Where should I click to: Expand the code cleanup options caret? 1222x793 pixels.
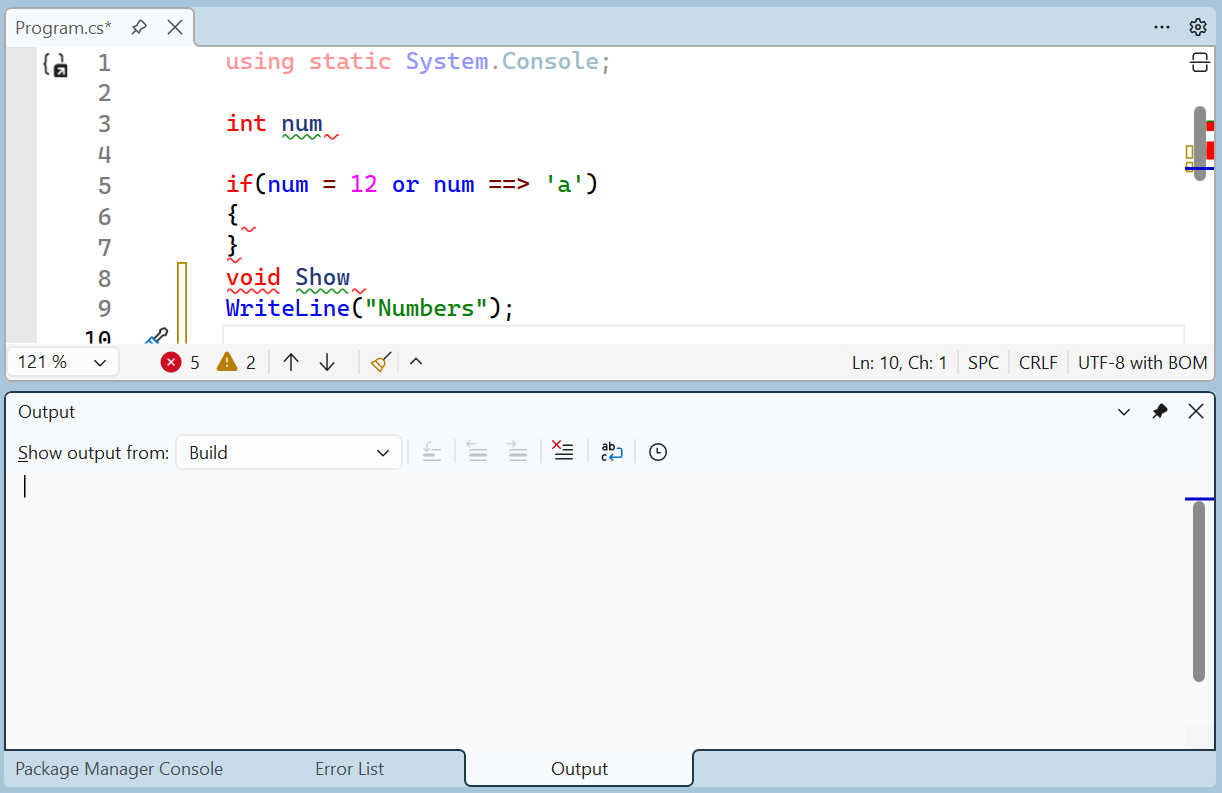pyautogui.click(x=416, y=362)
